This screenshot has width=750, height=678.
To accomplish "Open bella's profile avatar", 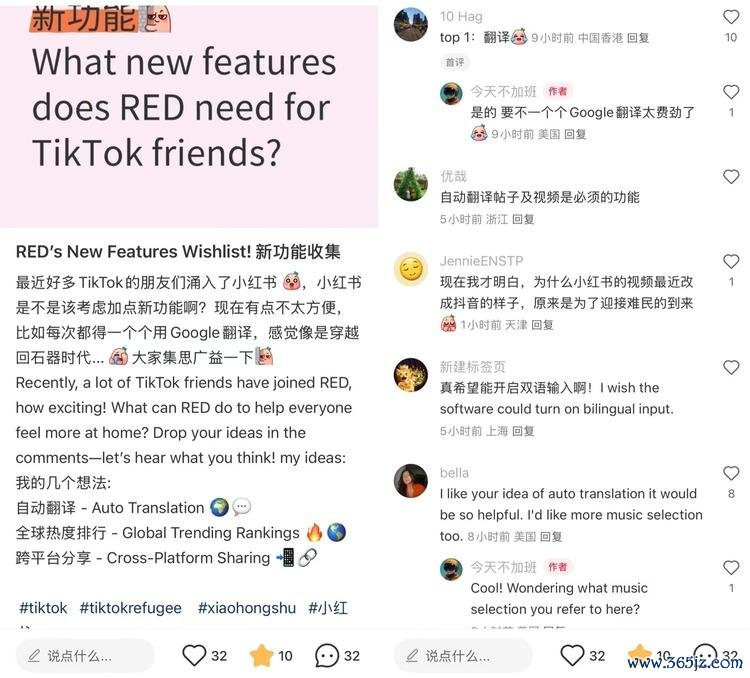I will (x=410, y=481).
